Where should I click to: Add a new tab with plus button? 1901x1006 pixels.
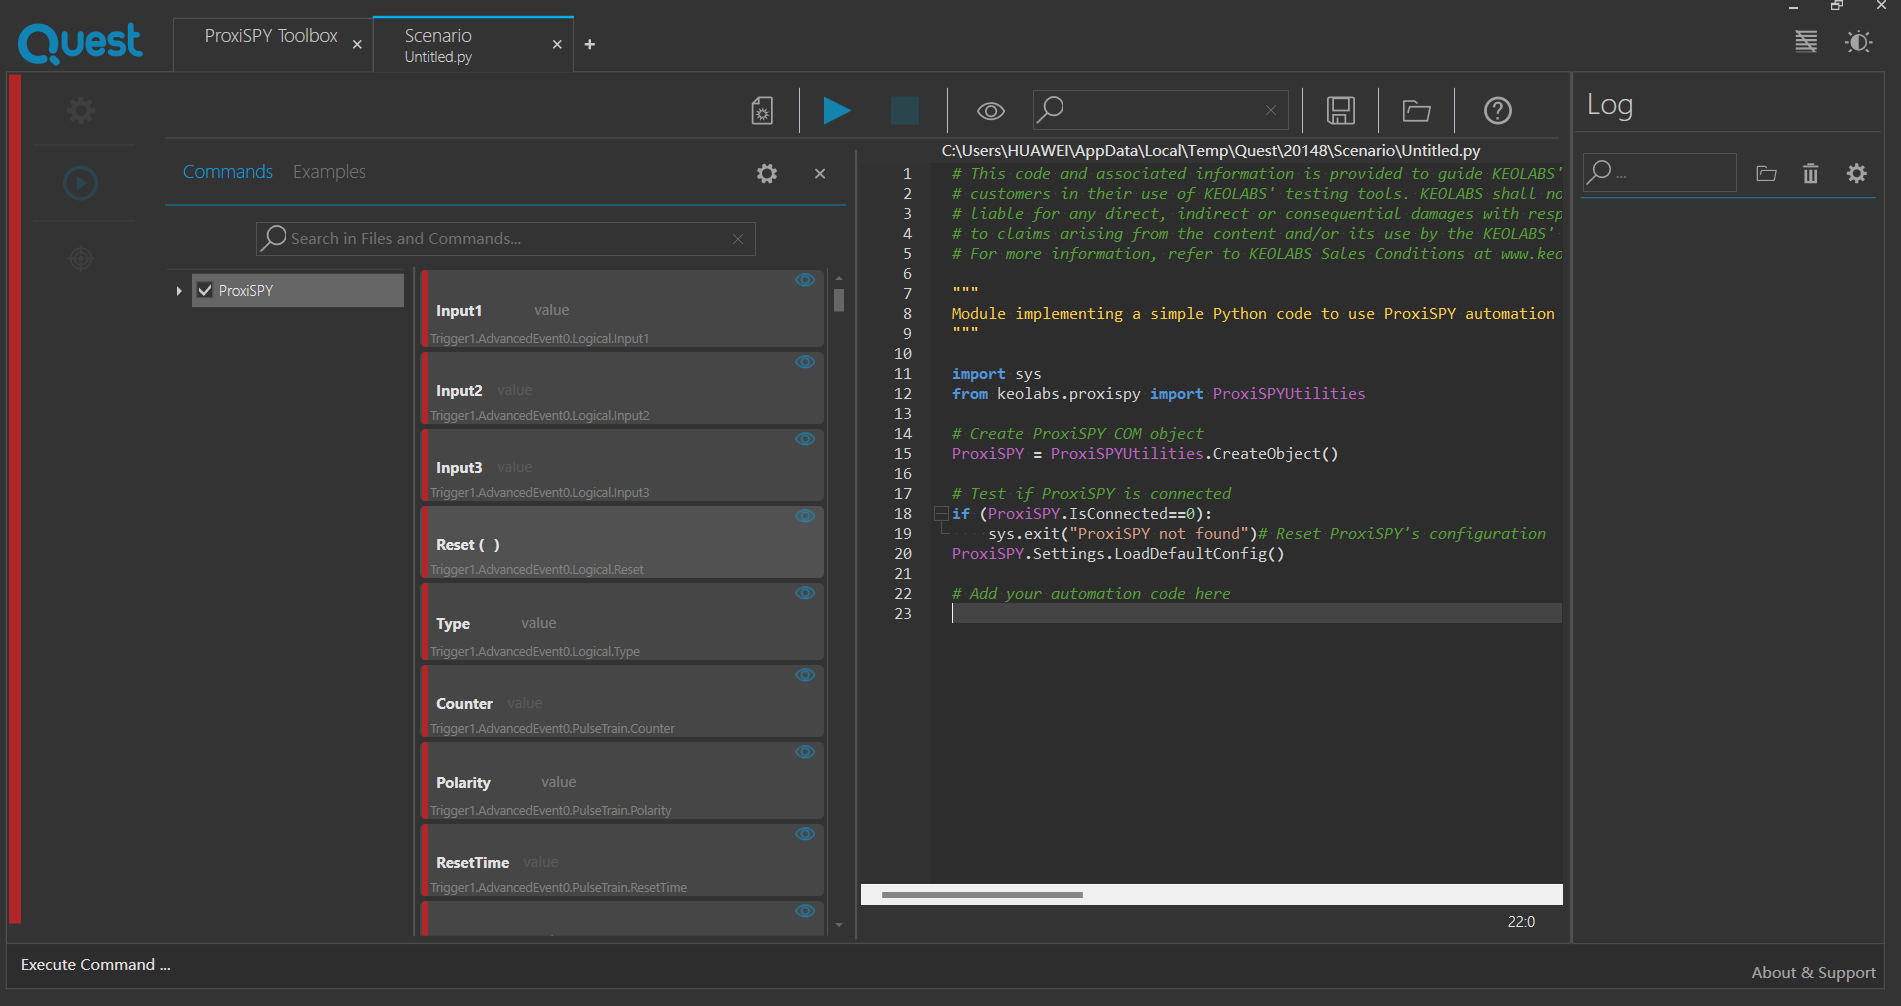(590, 44)
